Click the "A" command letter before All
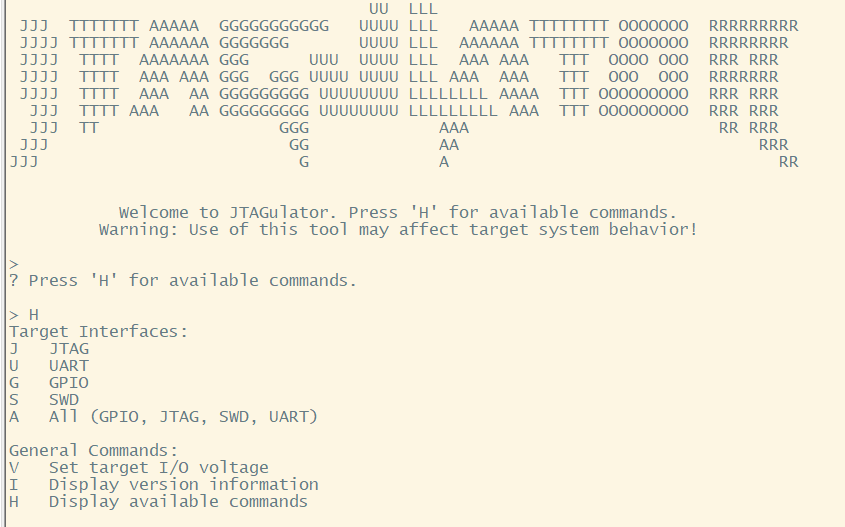This screenshot has height=527, width=845. click(x=14, y=417)
